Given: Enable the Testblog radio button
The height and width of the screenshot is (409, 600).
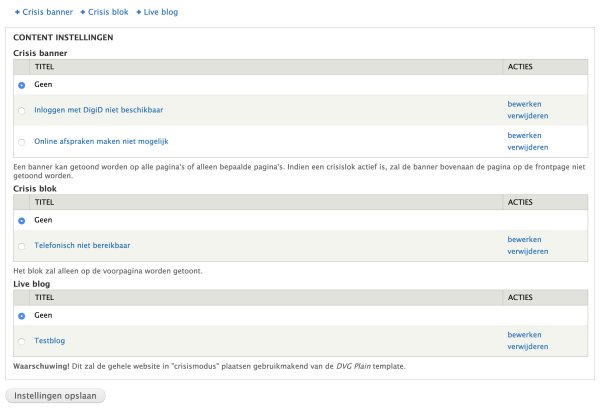Looking at the screenshot, I should 22,341.
